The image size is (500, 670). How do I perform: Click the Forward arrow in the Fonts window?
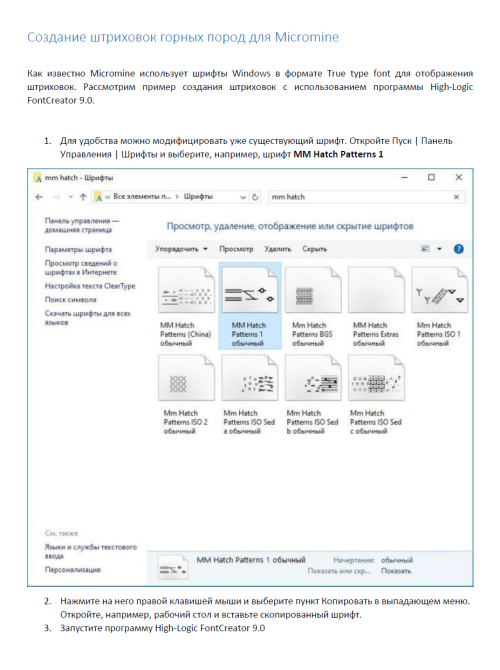click(56, 197)
